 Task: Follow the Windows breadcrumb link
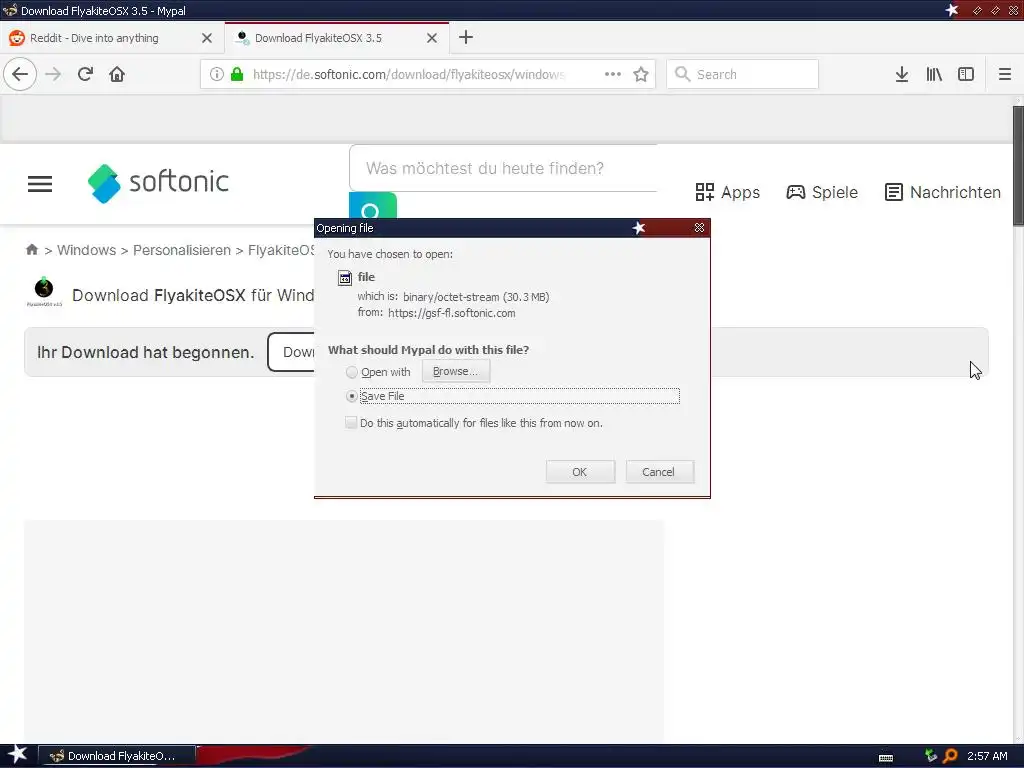coord(86,250)
